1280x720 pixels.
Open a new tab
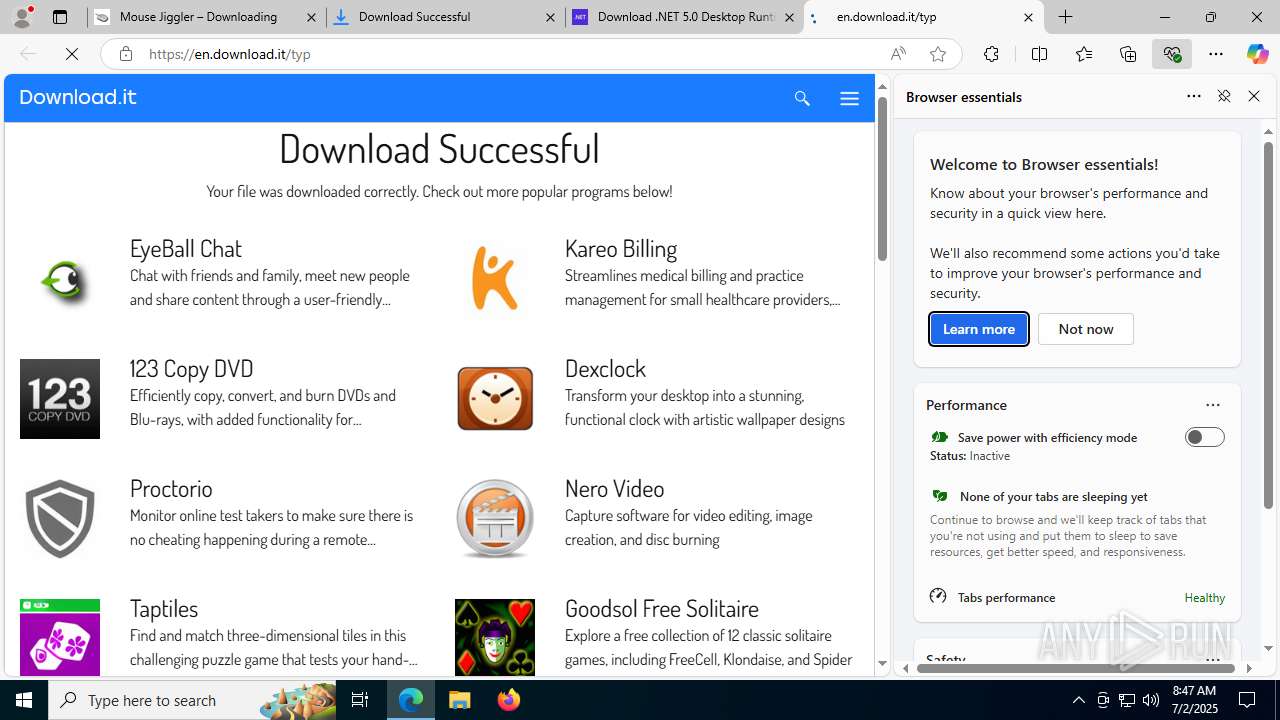tap(1066, 17)
